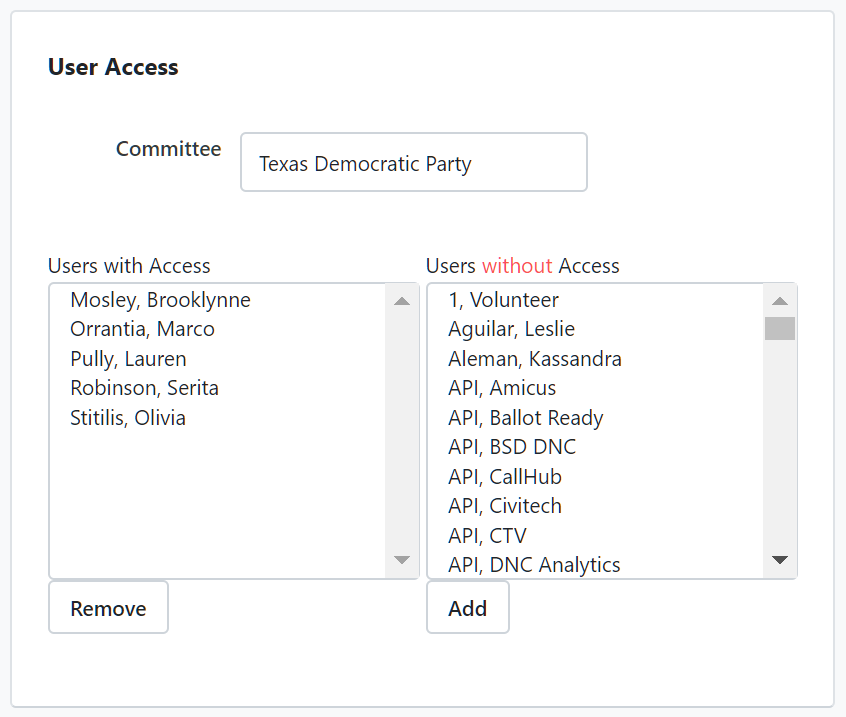Select Orrantia, Marco from access list
The height and width of the screenshot is (717, 846).
[142, 329]
